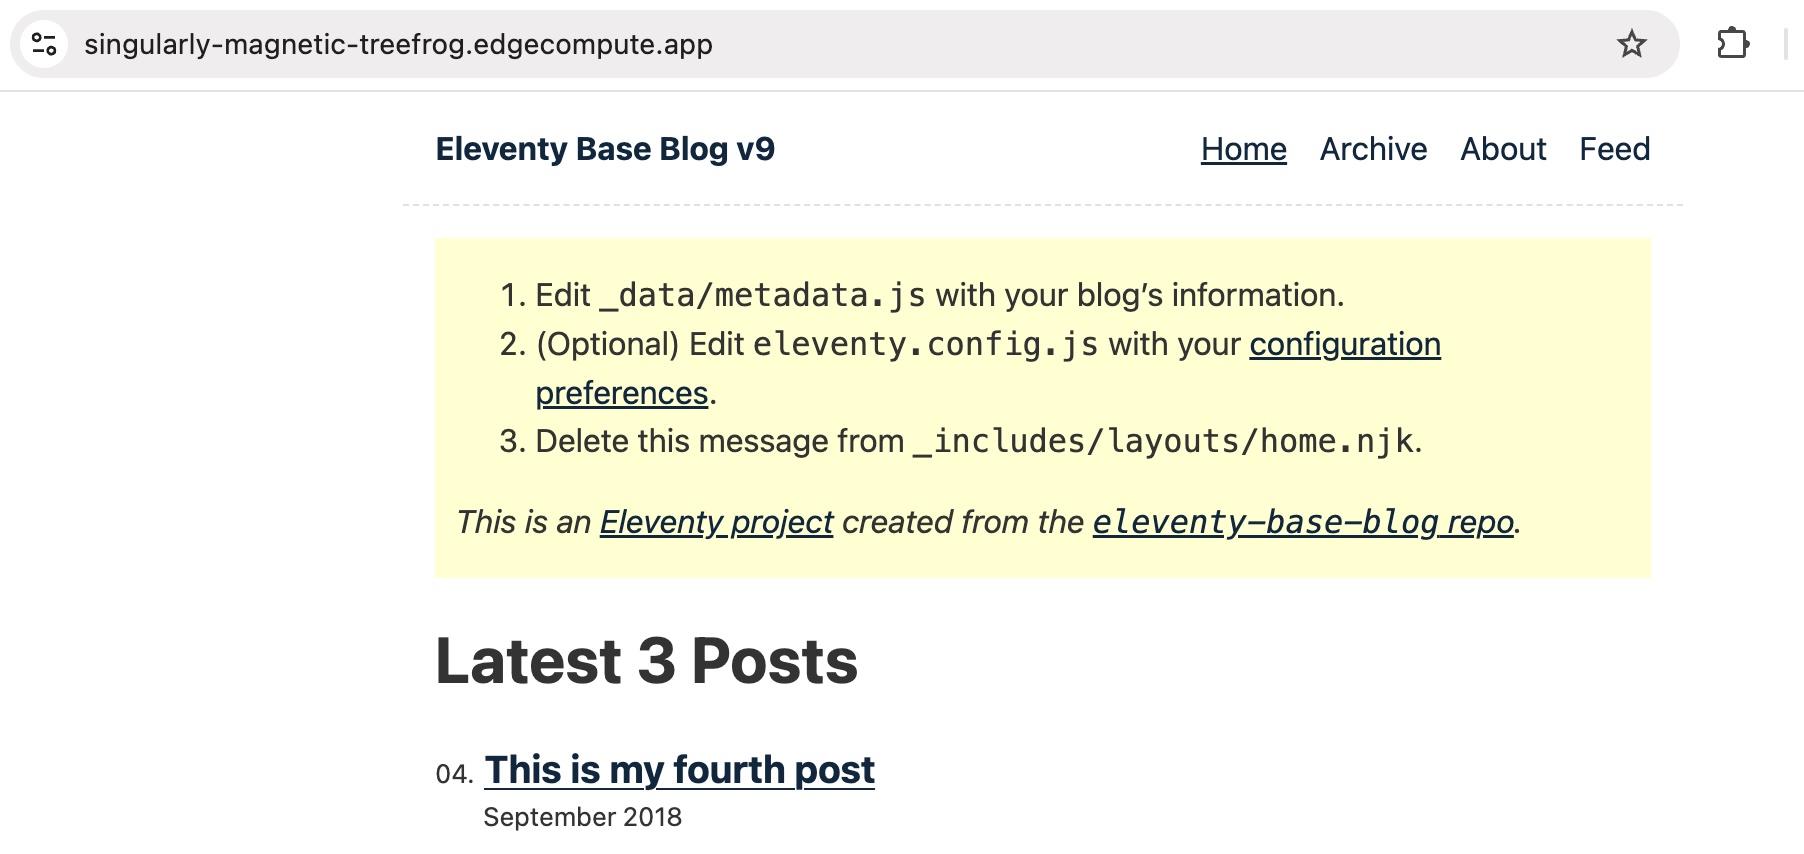Open the Feed link

tap(1615, 149)
